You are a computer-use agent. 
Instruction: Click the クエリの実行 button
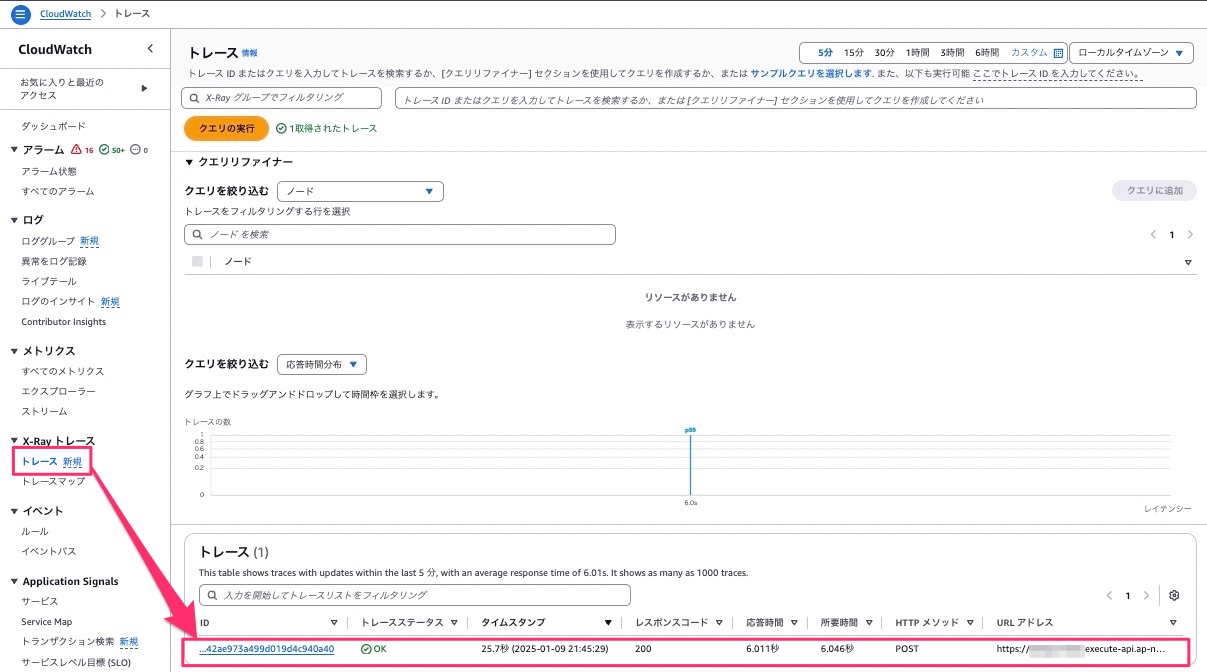(226, 128)
